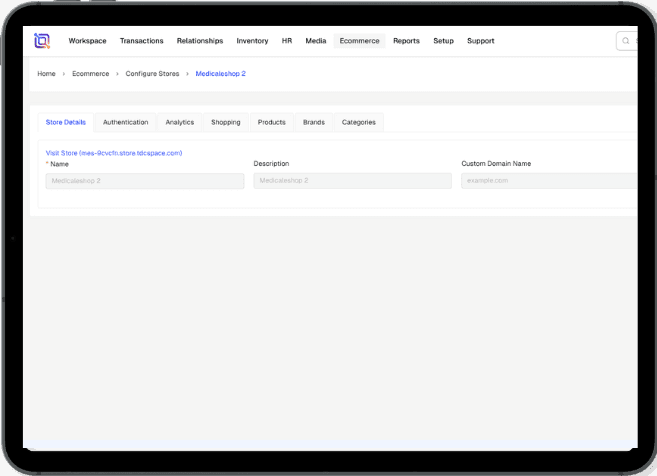Open the Ecommerce menu

point(359,41)
